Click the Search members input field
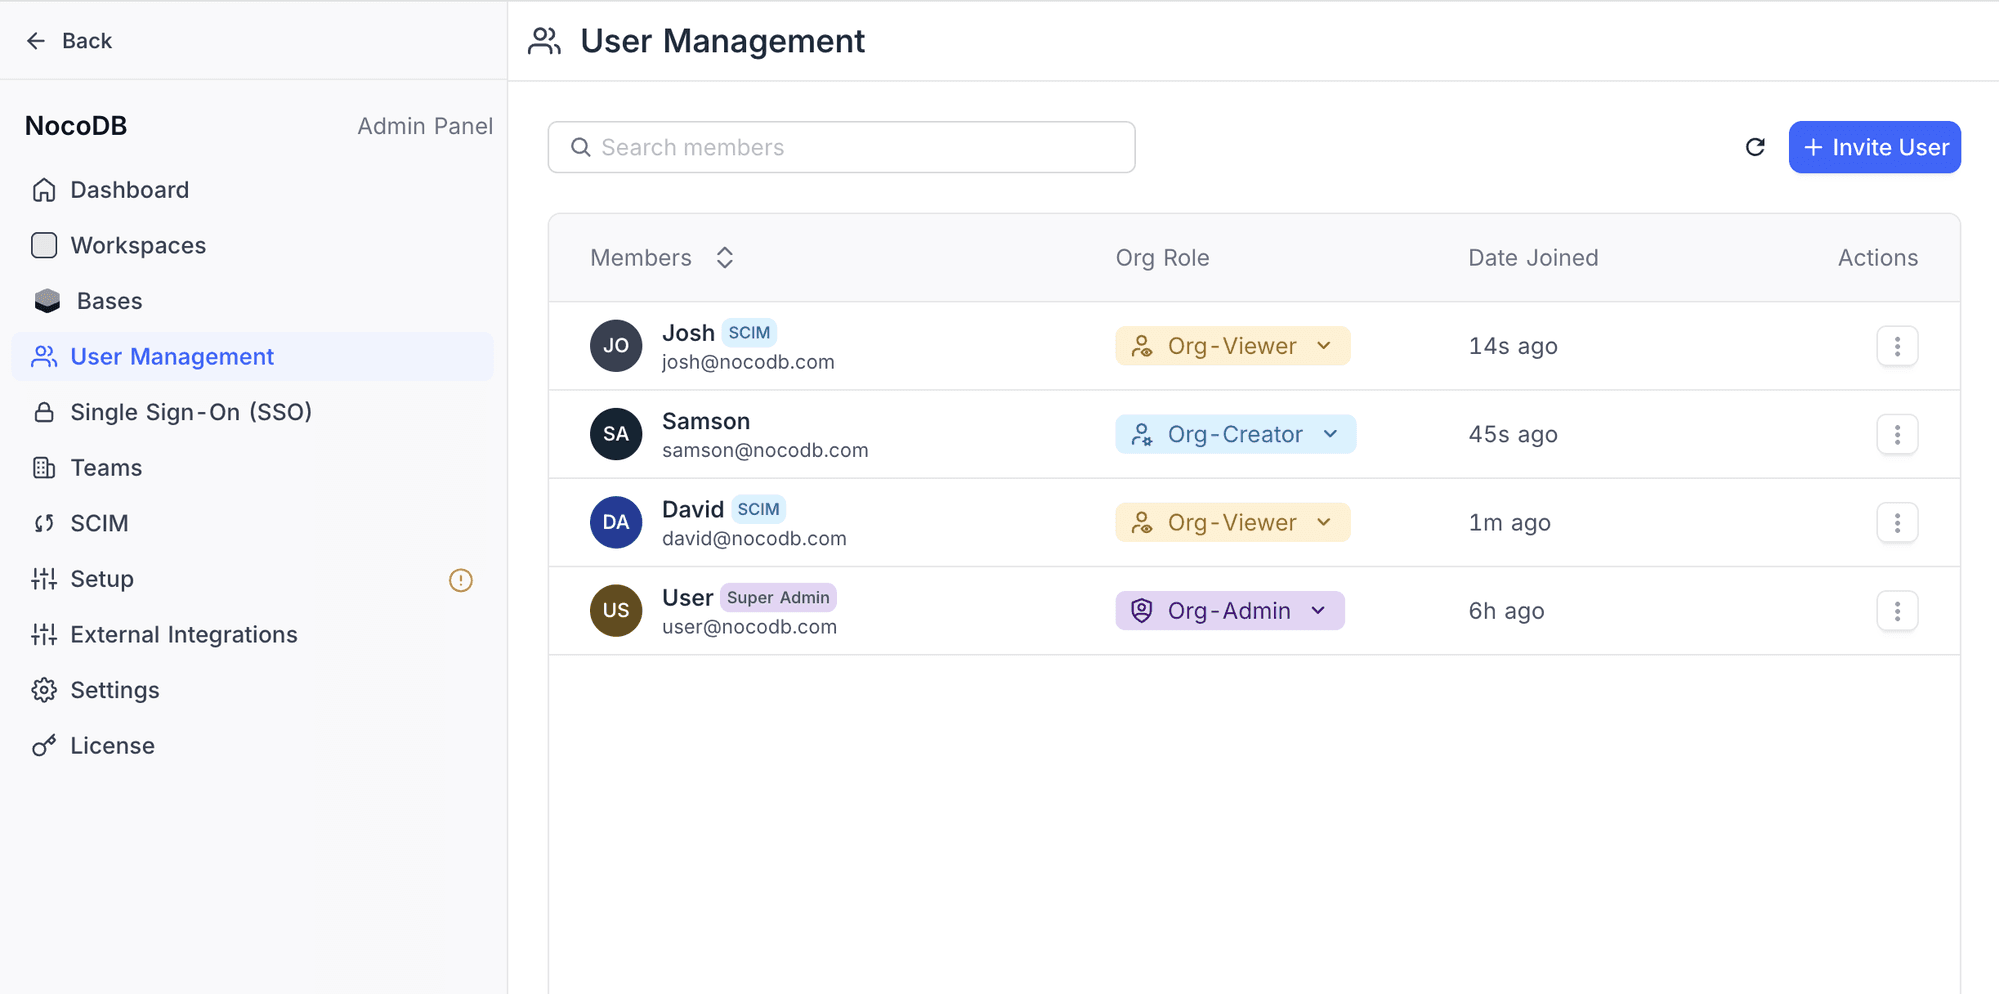Screen dimensions: 1999x994 [x=841, y=146]
